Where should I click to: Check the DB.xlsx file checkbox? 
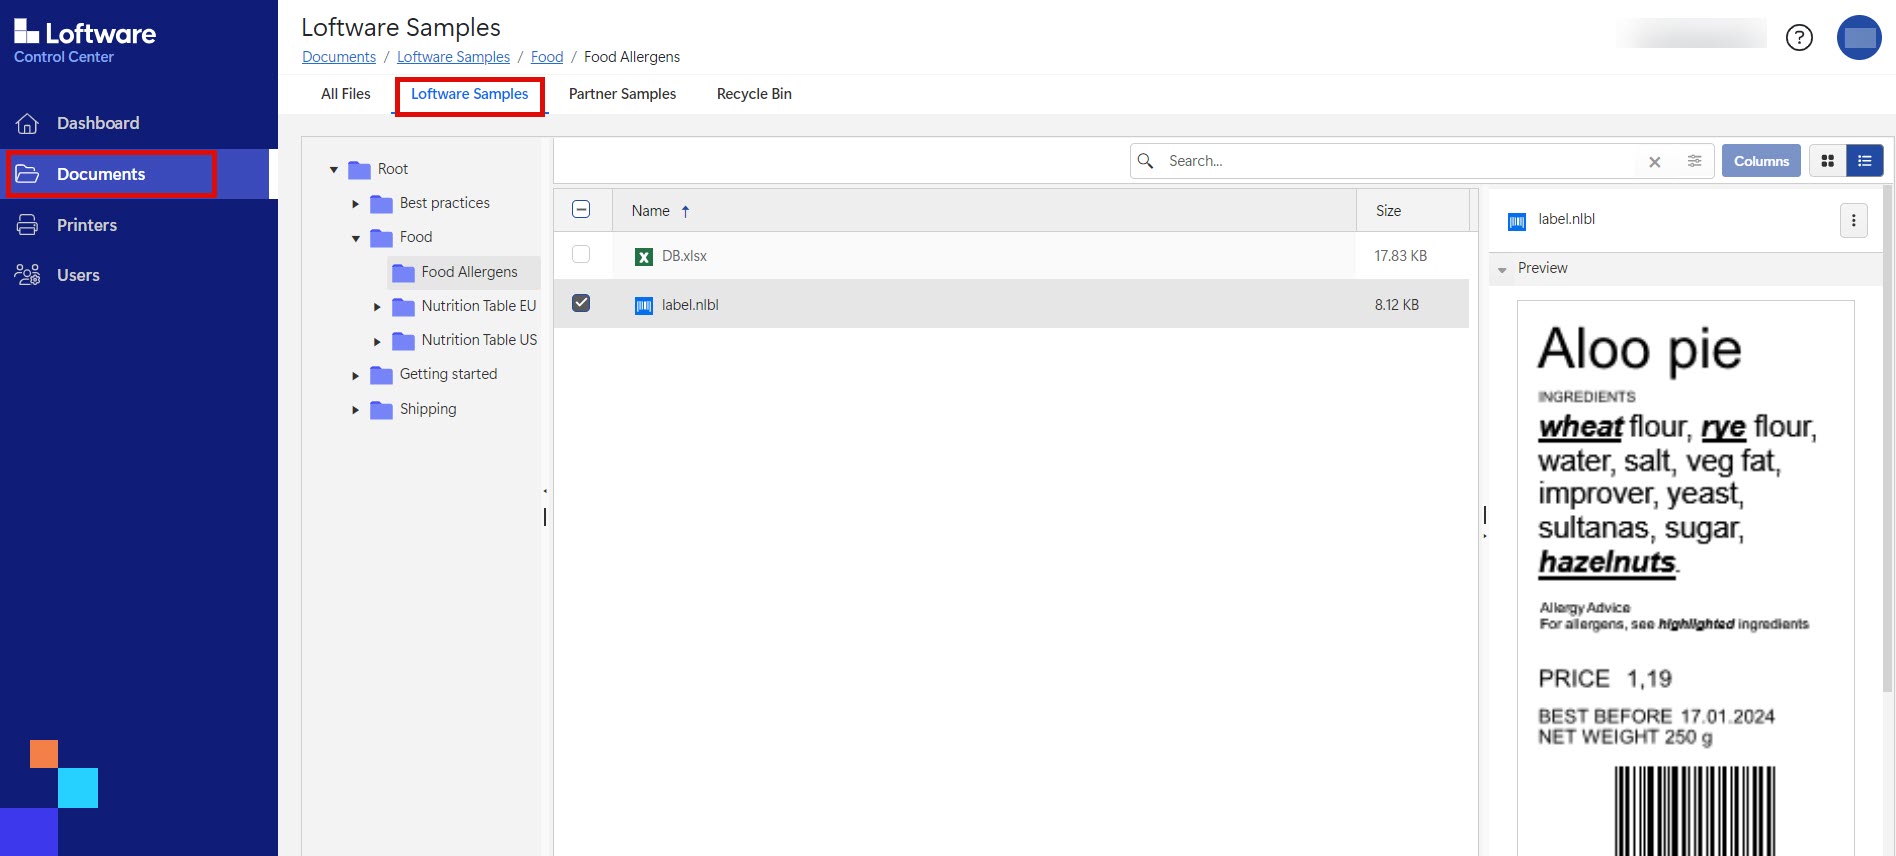point(581,255)
